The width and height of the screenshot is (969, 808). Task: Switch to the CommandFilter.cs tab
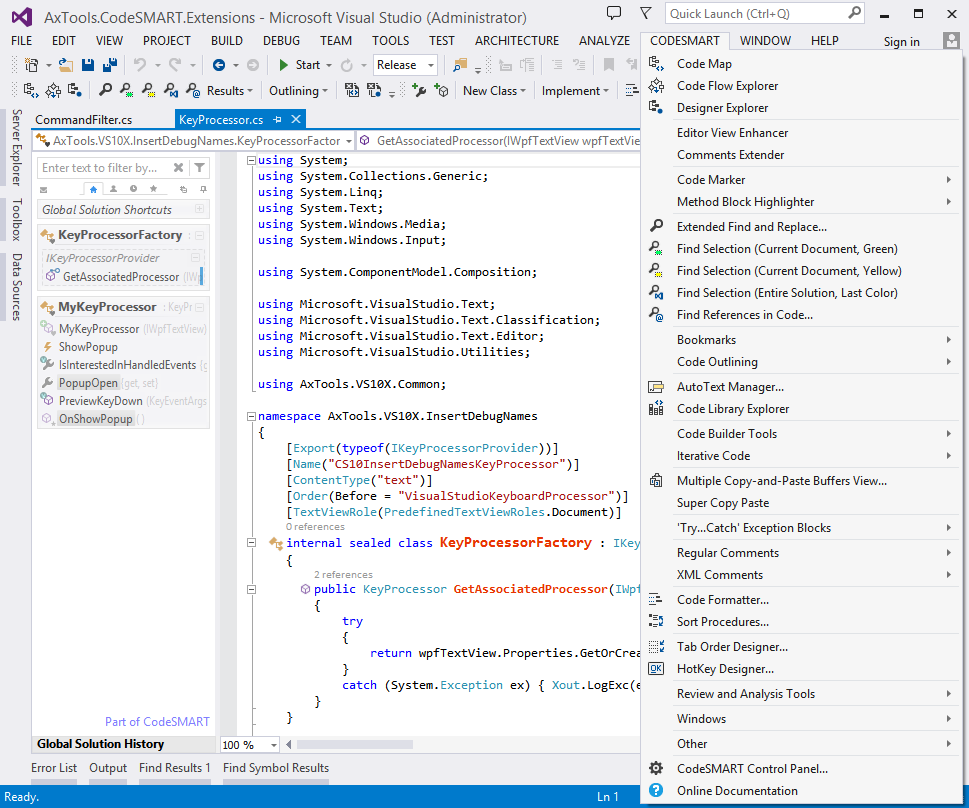pos(83,120)
